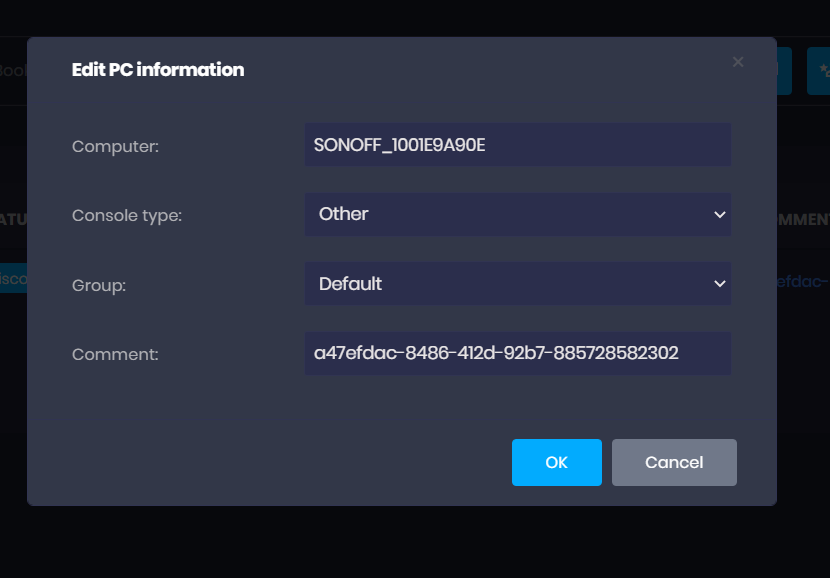The width and height of the screenshot is (830, 578).
Task: Click the partially visible COMMENT column header
Action: 803,219
